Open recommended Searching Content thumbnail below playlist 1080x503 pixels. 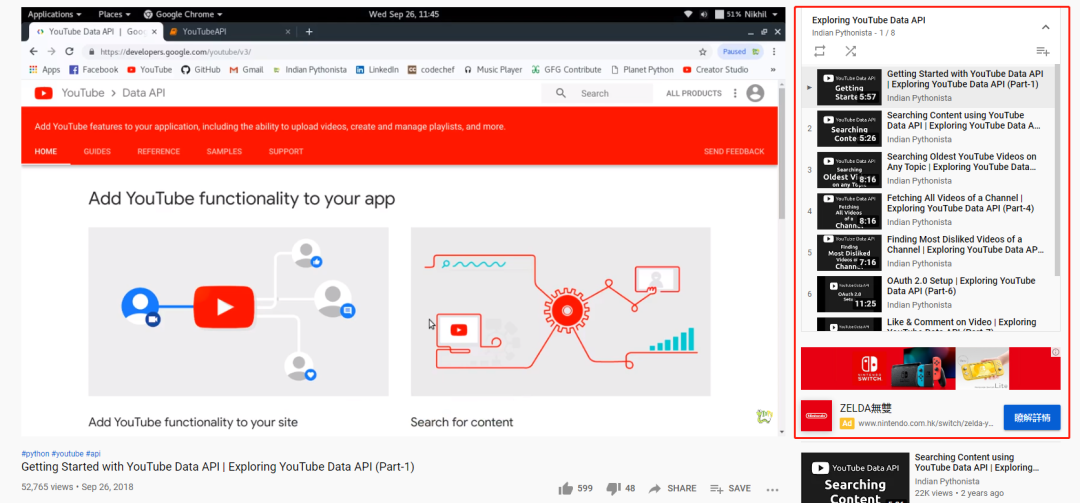pyautogui.click(x=855, y=478)
